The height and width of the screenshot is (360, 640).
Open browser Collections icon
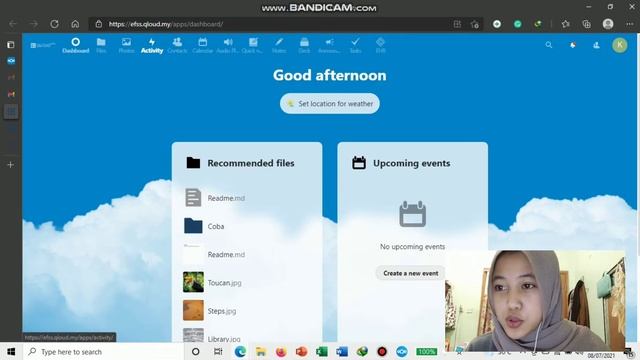pos(587,24)
